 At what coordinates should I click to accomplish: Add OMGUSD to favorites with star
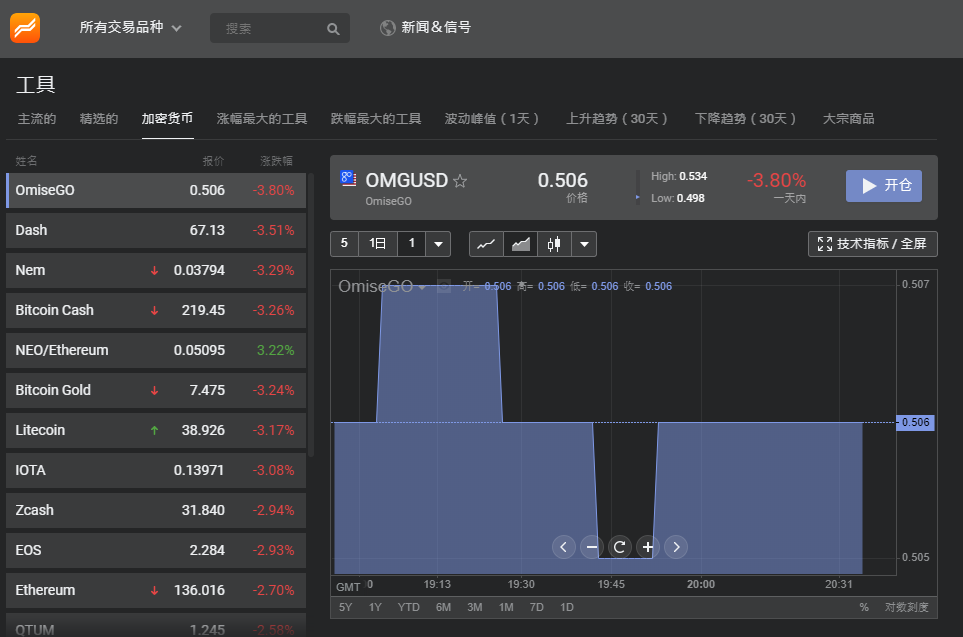tap(460, 181)
